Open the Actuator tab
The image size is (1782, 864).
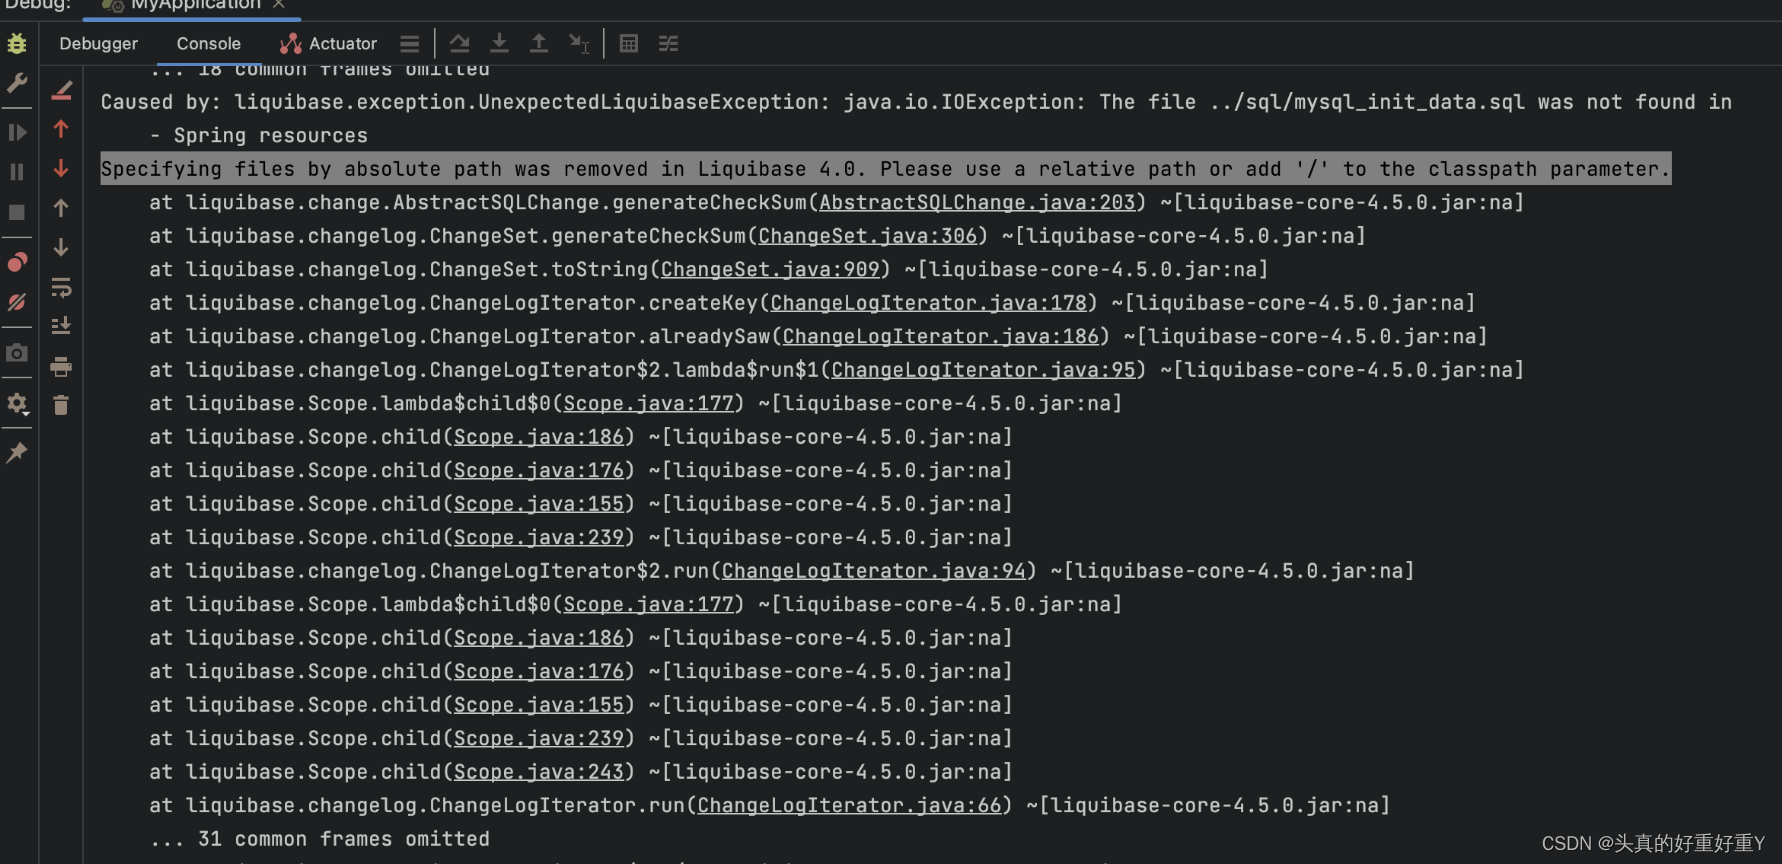340,43
